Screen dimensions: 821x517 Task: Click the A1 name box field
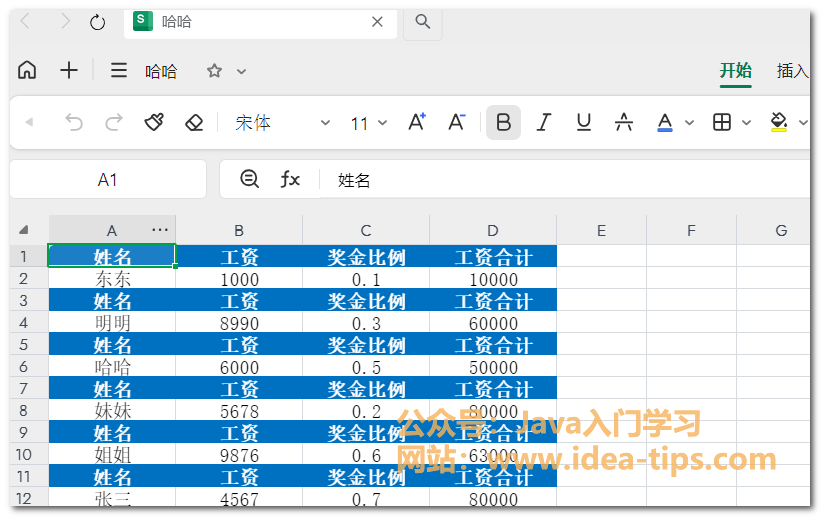(x=108, y=180)
